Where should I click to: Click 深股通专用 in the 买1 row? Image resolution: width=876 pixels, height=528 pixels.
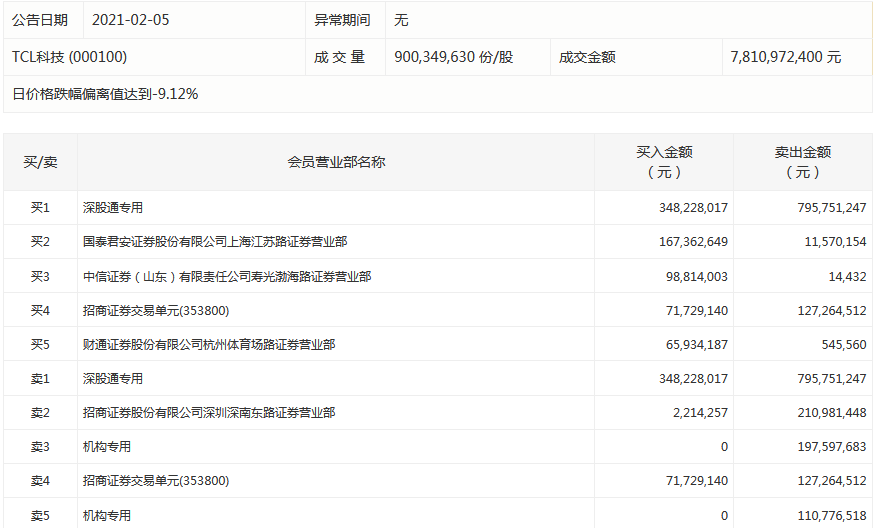[x=113, y=207]
